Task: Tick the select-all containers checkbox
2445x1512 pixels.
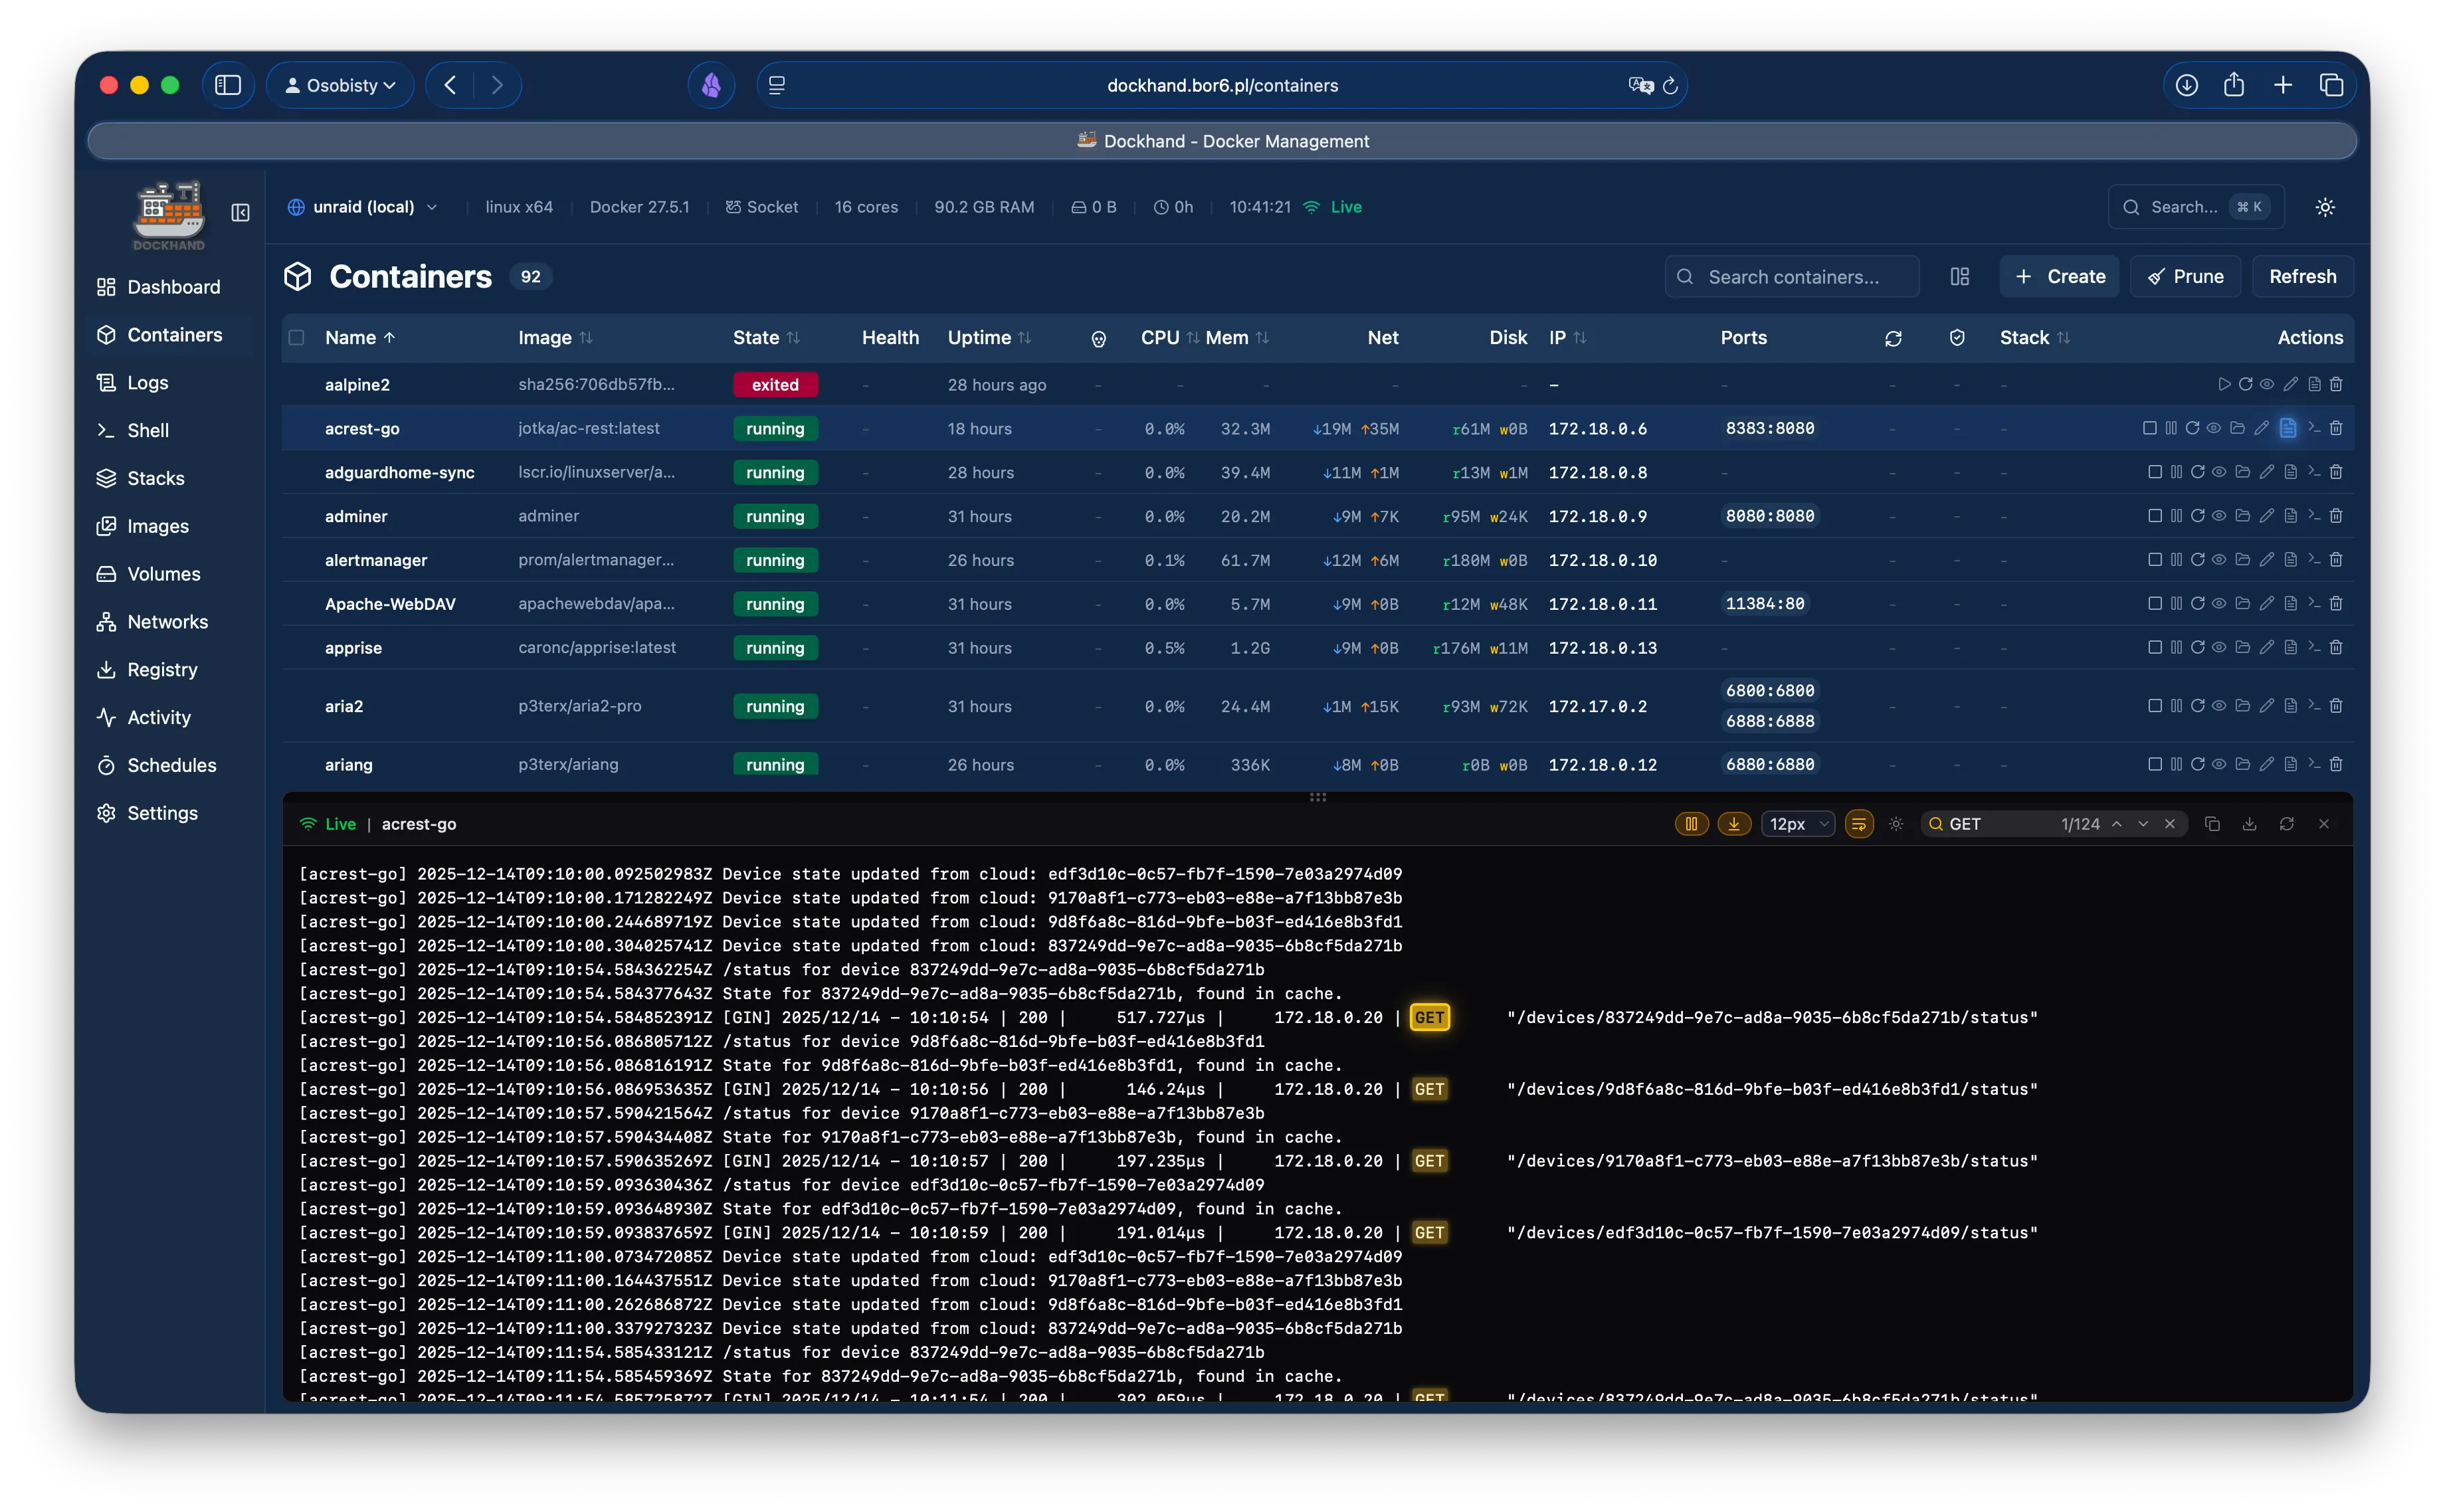Action: pos(297,338)
